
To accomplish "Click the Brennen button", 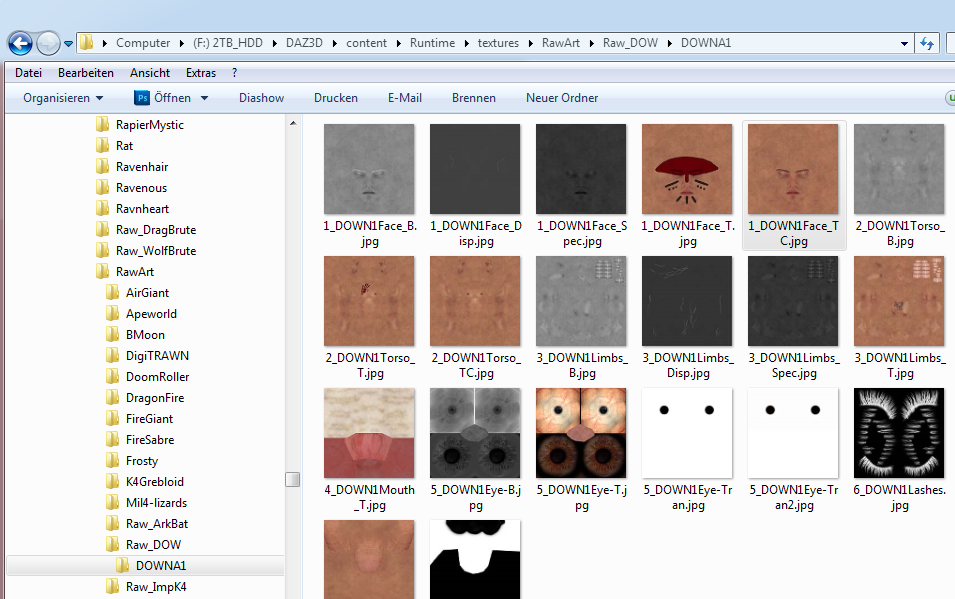I will coord(474,98).
